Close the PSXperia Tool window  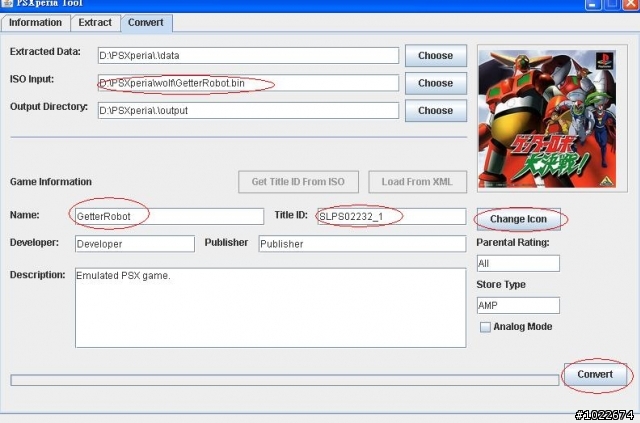tap(631, 4)
